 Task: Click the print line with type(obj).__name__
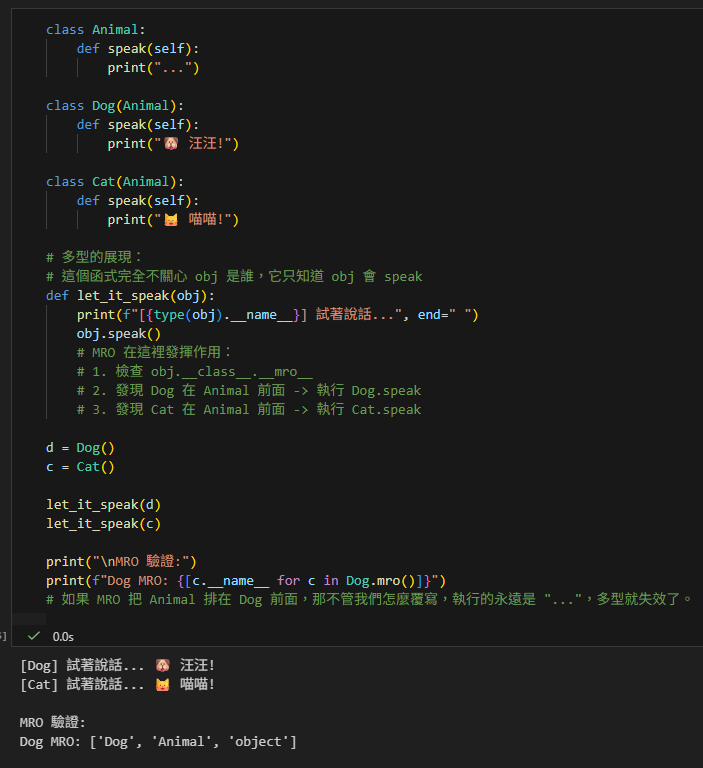coord(277,315)
